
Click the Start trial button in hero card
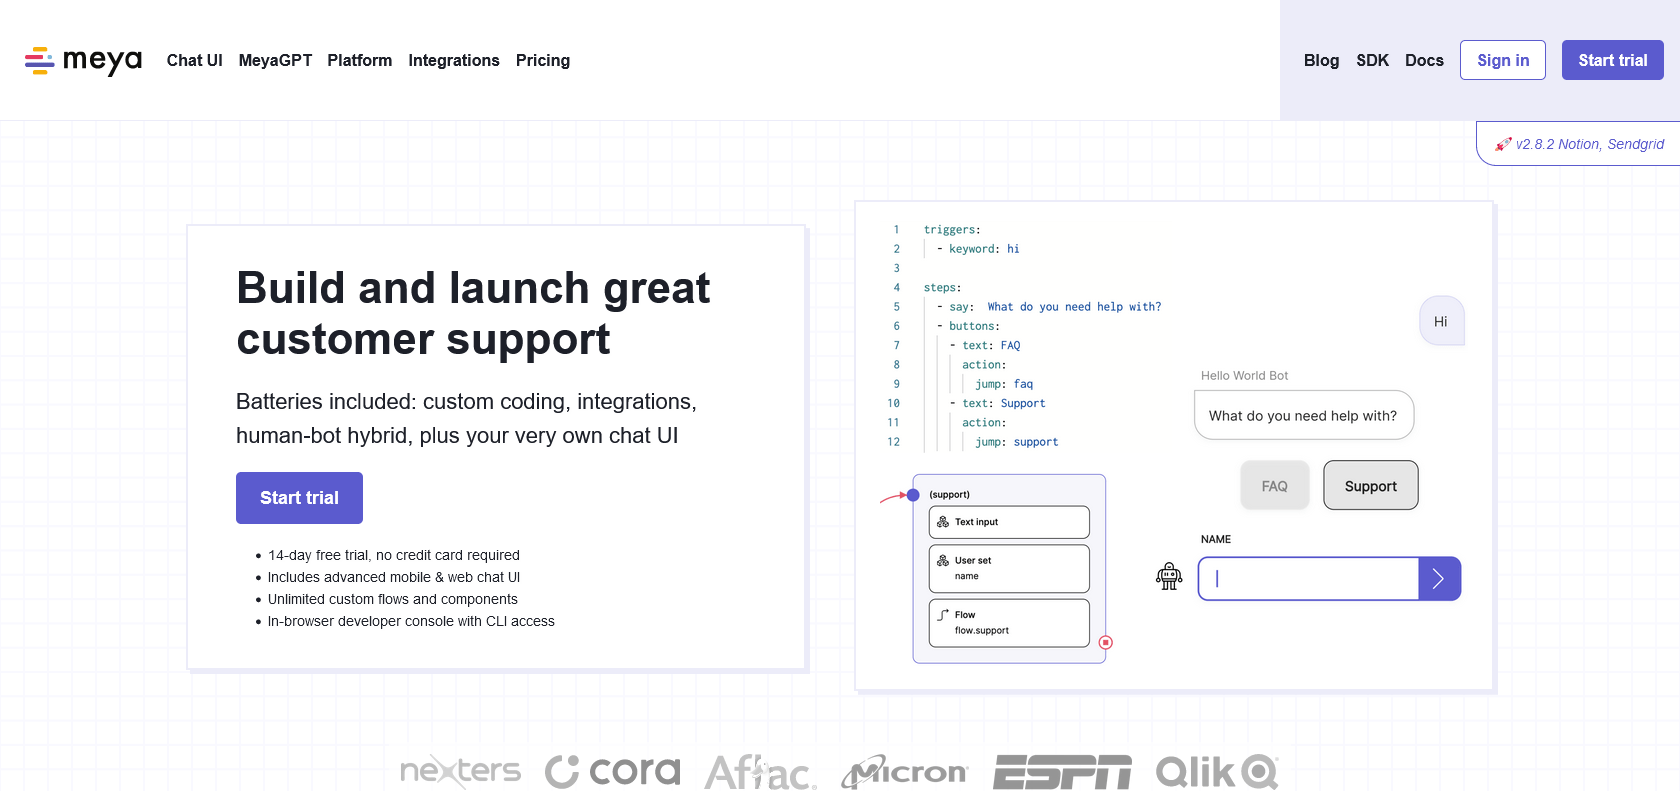point(299,498)
